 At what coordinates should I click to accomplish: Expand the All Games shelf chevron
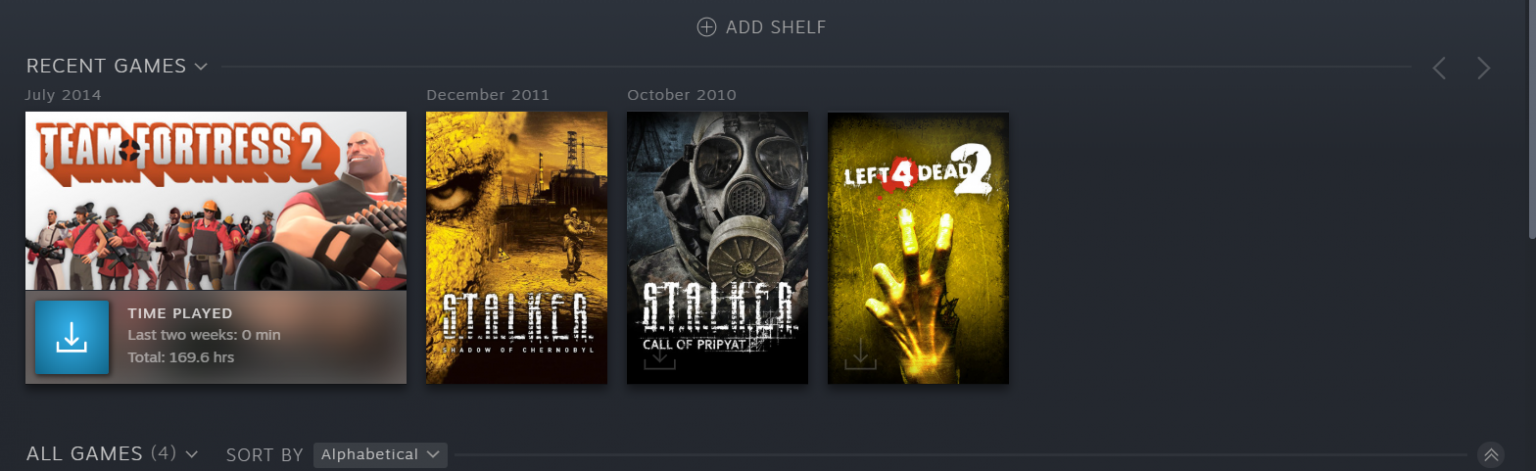[x=192, y=455]
